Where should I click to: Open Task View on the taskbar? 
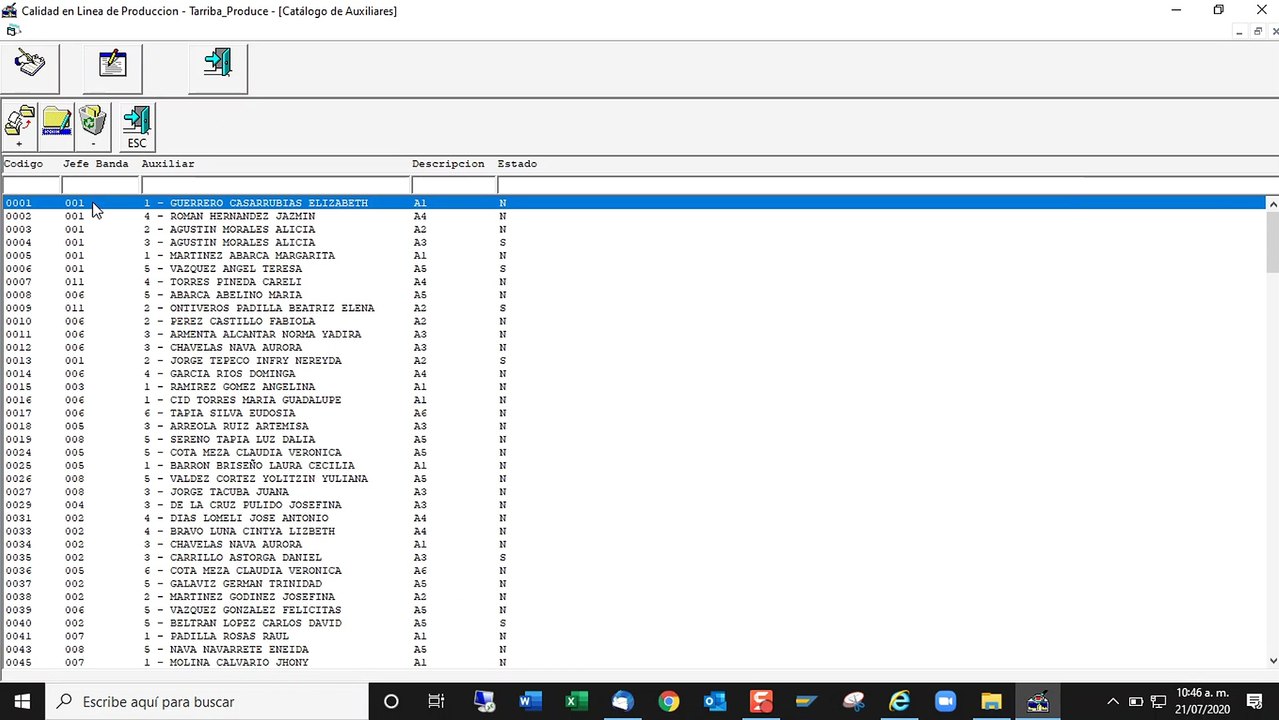click(x=437, y=701)
